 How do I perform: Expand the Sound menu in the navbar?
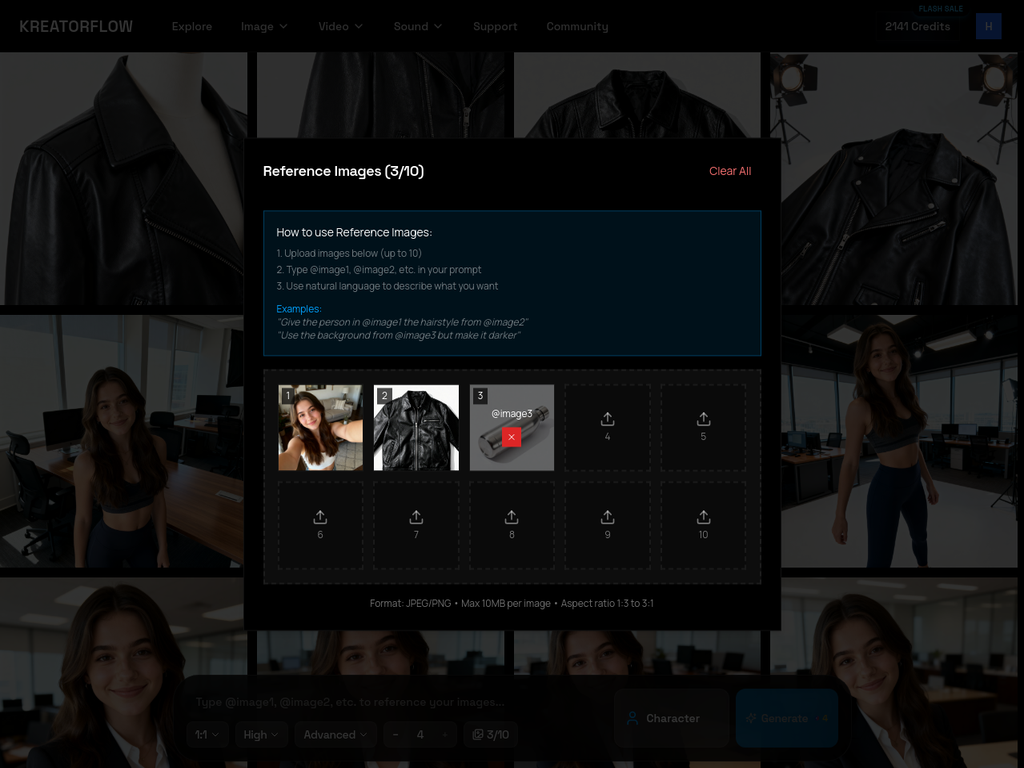tap(417, 26)
